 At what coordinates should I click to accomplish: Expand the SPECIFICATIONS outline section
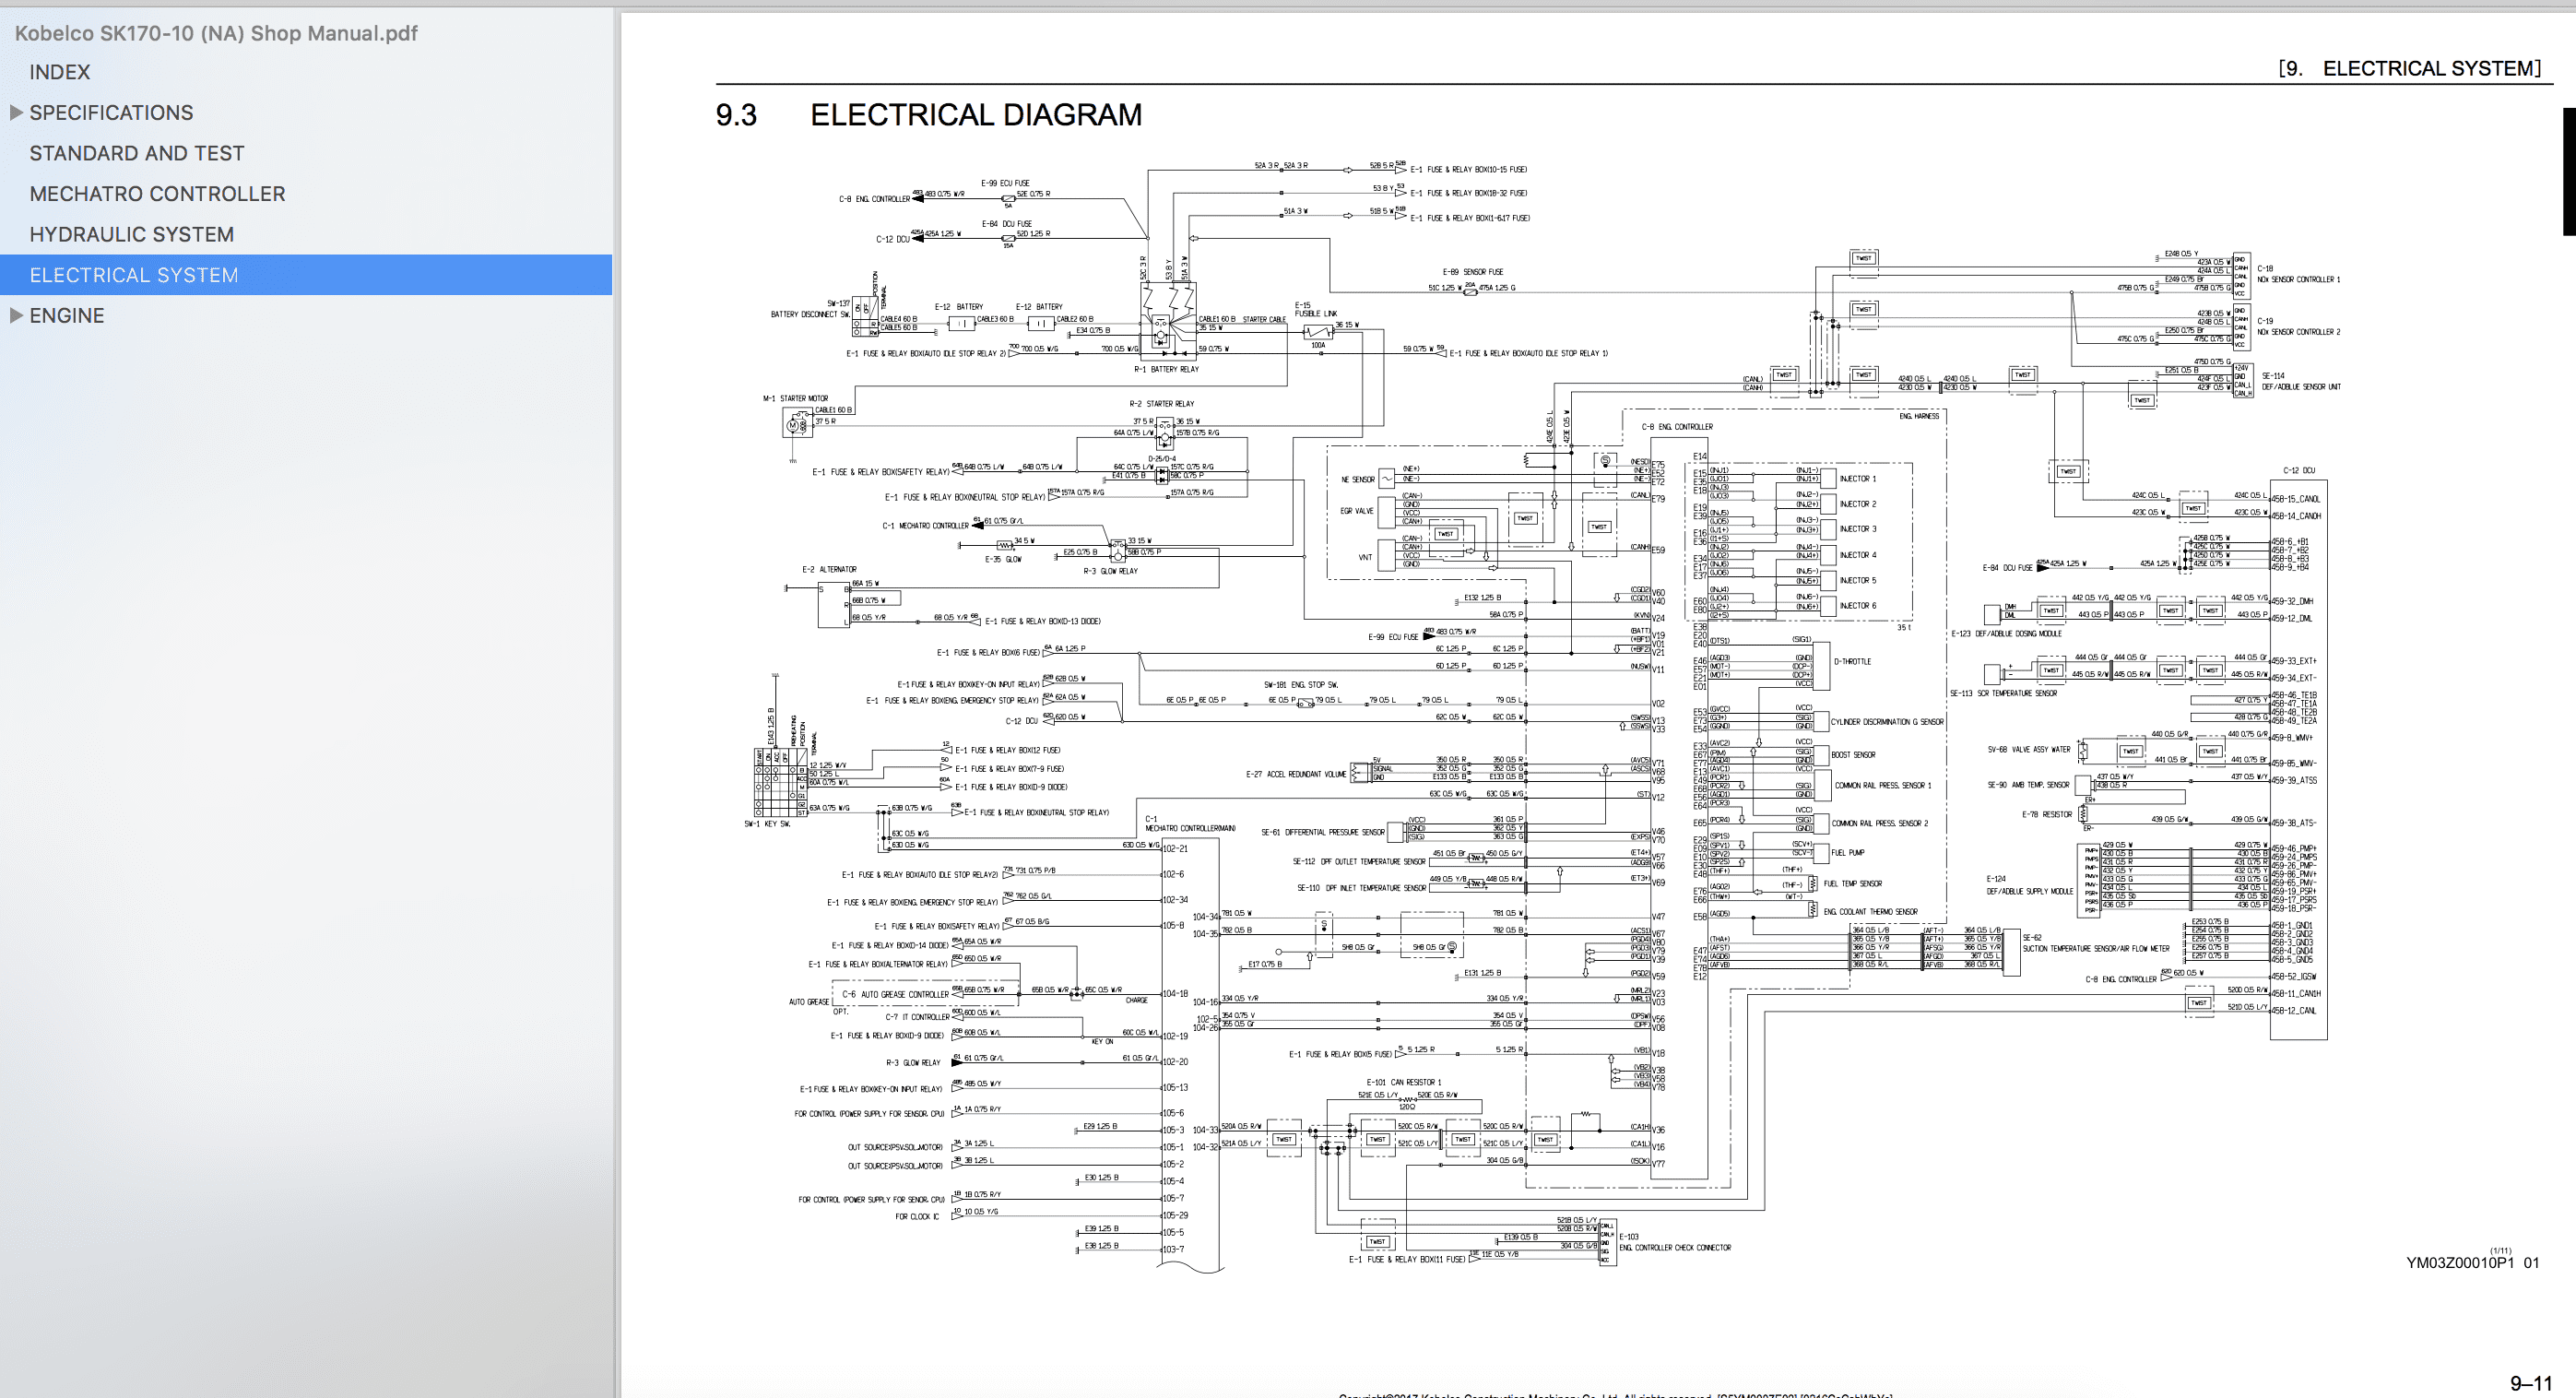pos(16,113)
